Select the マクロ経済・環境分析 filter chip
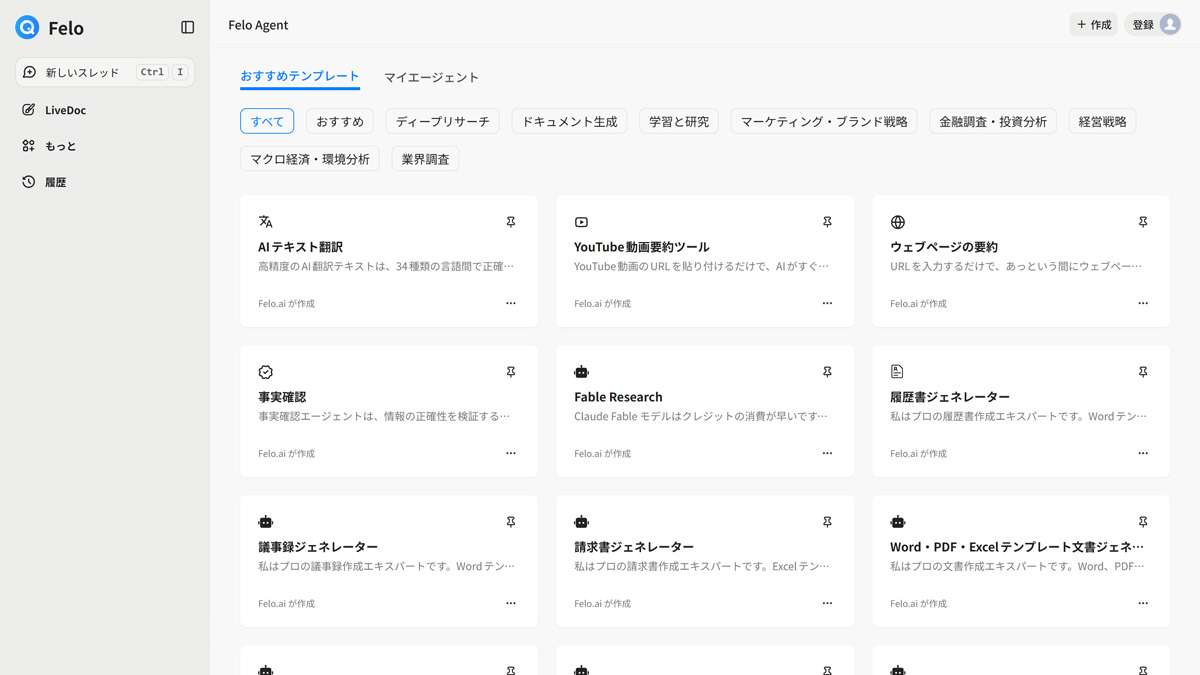Screen dimensions: 1200x675 click(x=310, y=159)
